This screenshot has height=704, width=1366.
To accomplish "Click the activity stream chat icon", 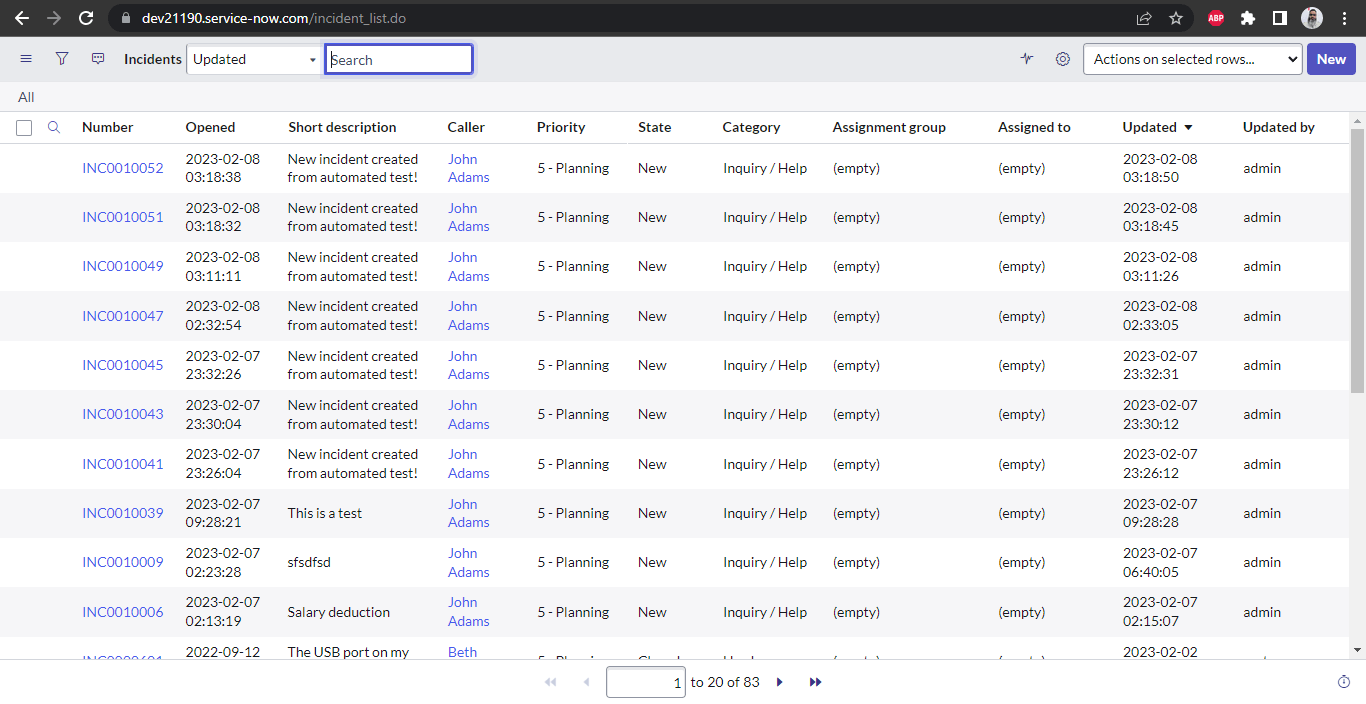I will pyautogui.click(x=98, y=59).
